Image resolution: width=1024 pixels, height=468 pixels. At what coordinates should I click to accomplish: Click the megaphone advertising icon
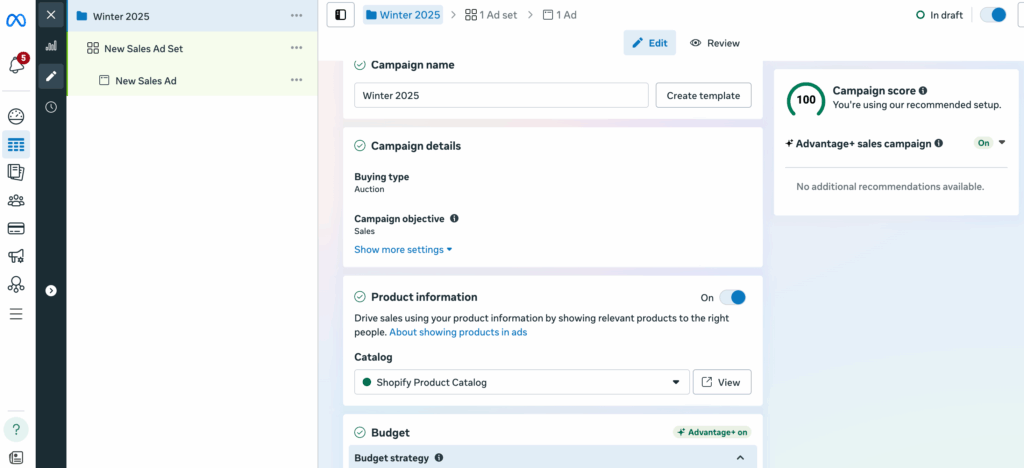(16, 257)
